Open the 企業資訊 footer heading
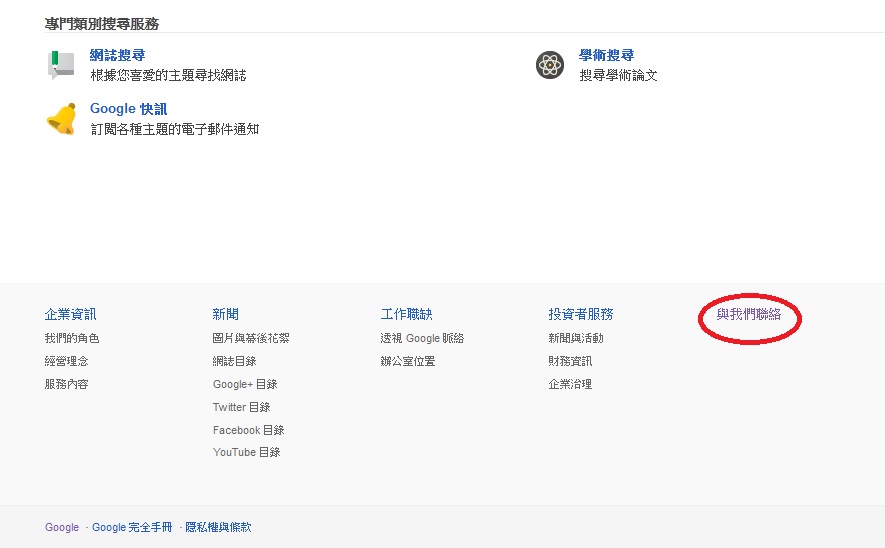The width and height of the screenshot is (885, 548). coord(70,315)
